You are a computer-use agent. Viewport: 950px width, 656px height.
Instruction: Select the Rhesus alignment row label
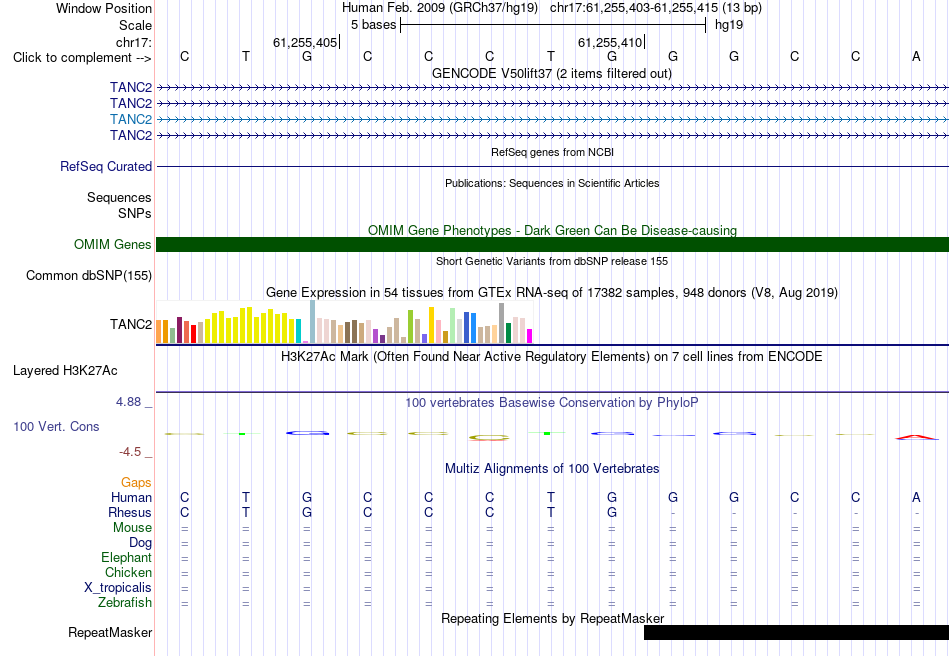click(x=130, y=512)
